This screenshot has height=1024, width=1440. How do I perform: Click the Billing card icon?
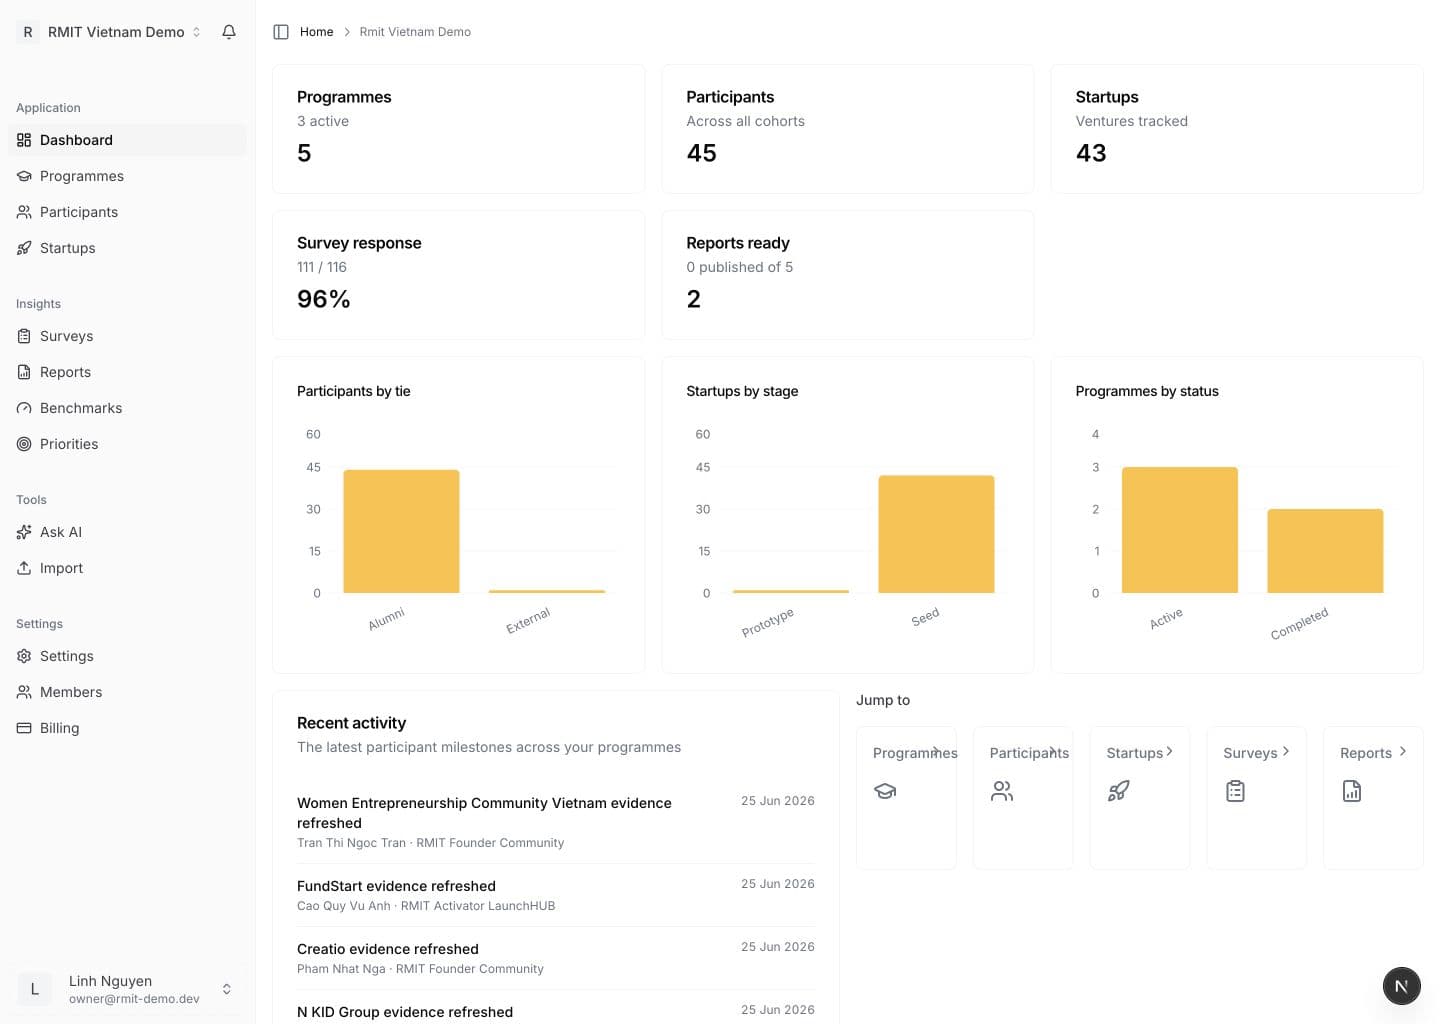tap(24, 728)
